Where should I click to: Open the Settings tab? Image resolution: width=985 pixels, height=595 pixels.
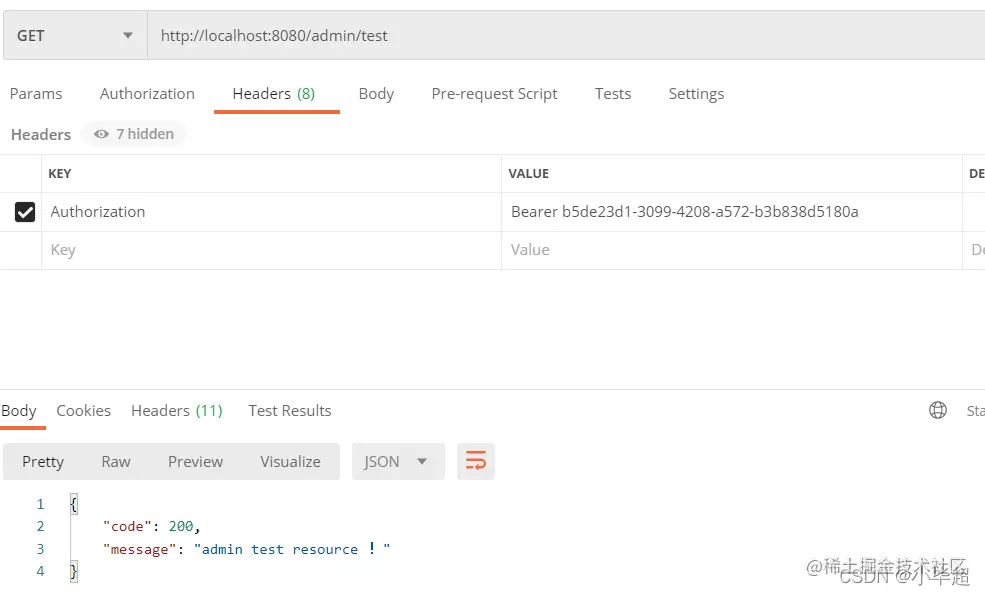pyautogui.click(x=696, y=94)
